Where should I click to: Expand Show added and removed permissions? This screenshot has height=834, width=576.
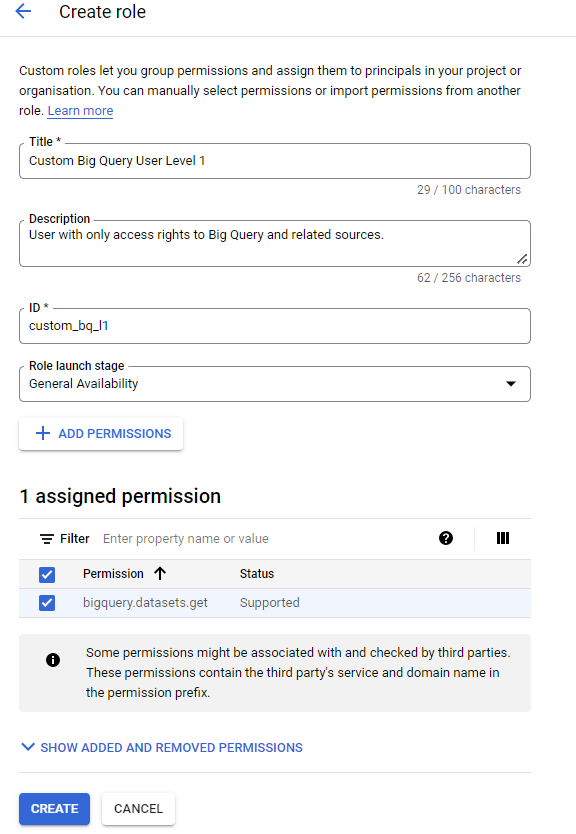pyautogui.click(x=162, y=747)
